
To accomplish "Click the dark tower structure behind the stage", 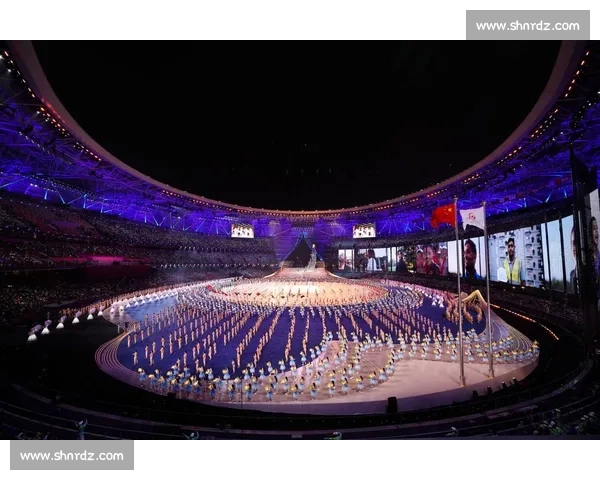I will click(x=301, y=253).
